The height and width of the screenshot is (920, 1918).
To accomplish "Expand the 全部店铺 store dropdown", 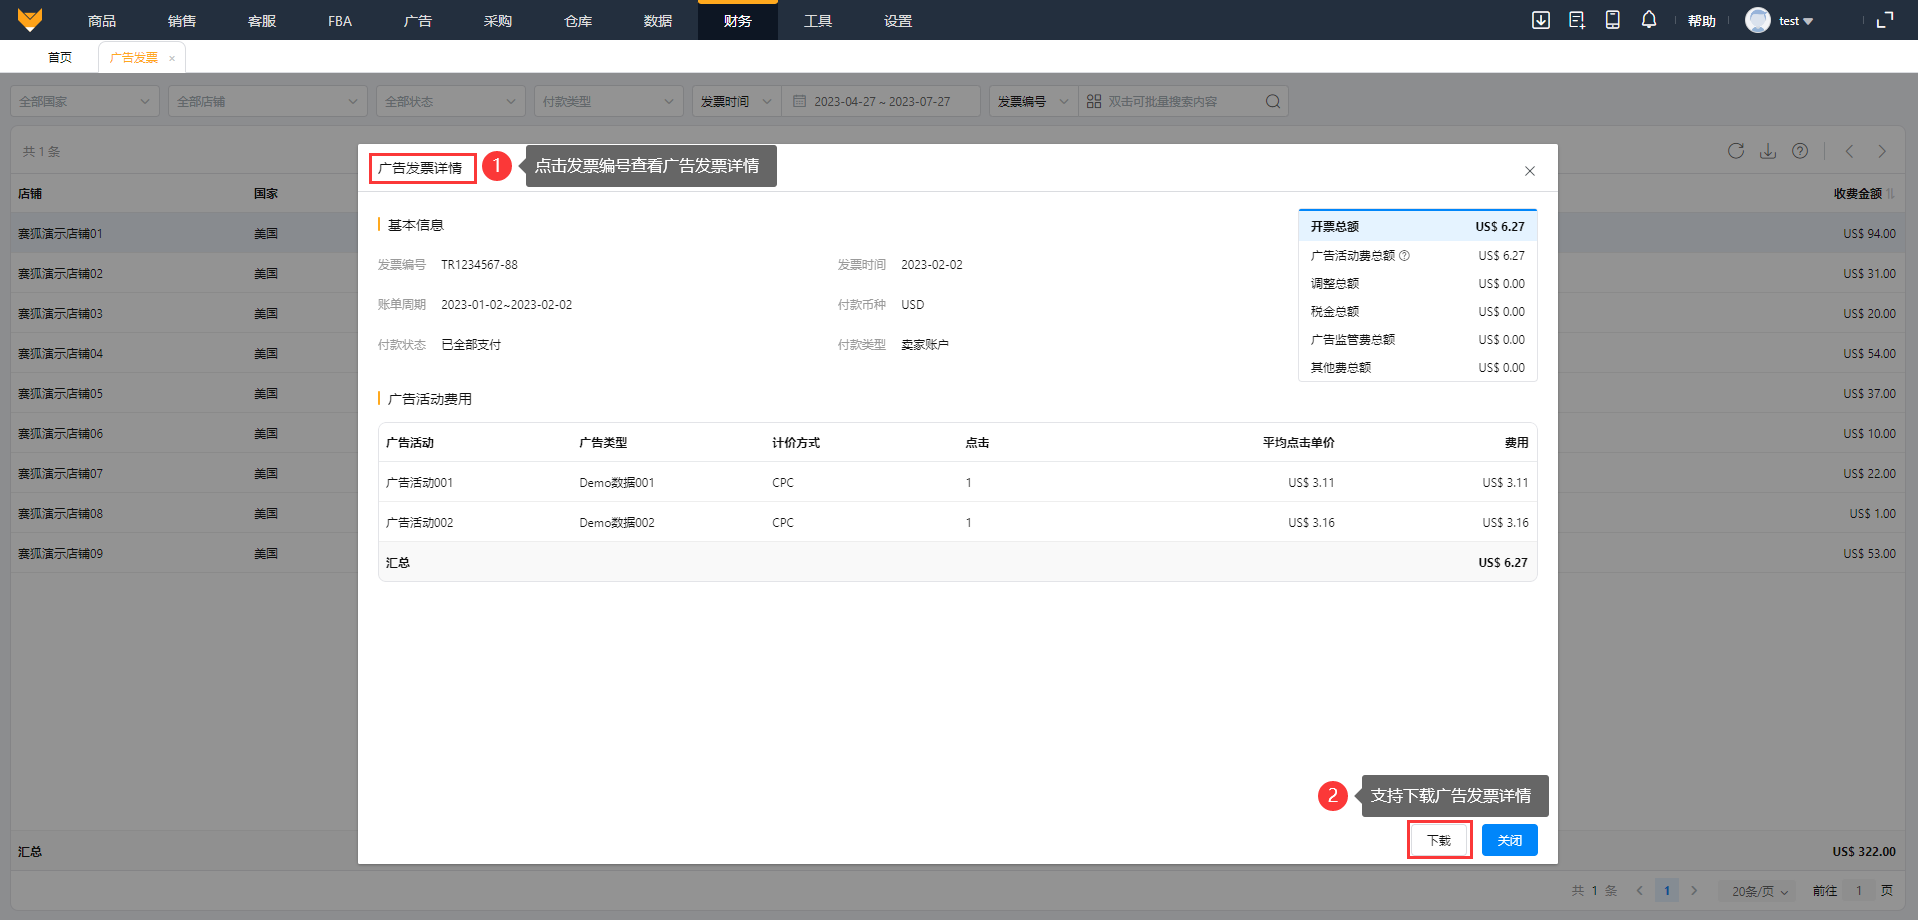I will tap(267, 101).
